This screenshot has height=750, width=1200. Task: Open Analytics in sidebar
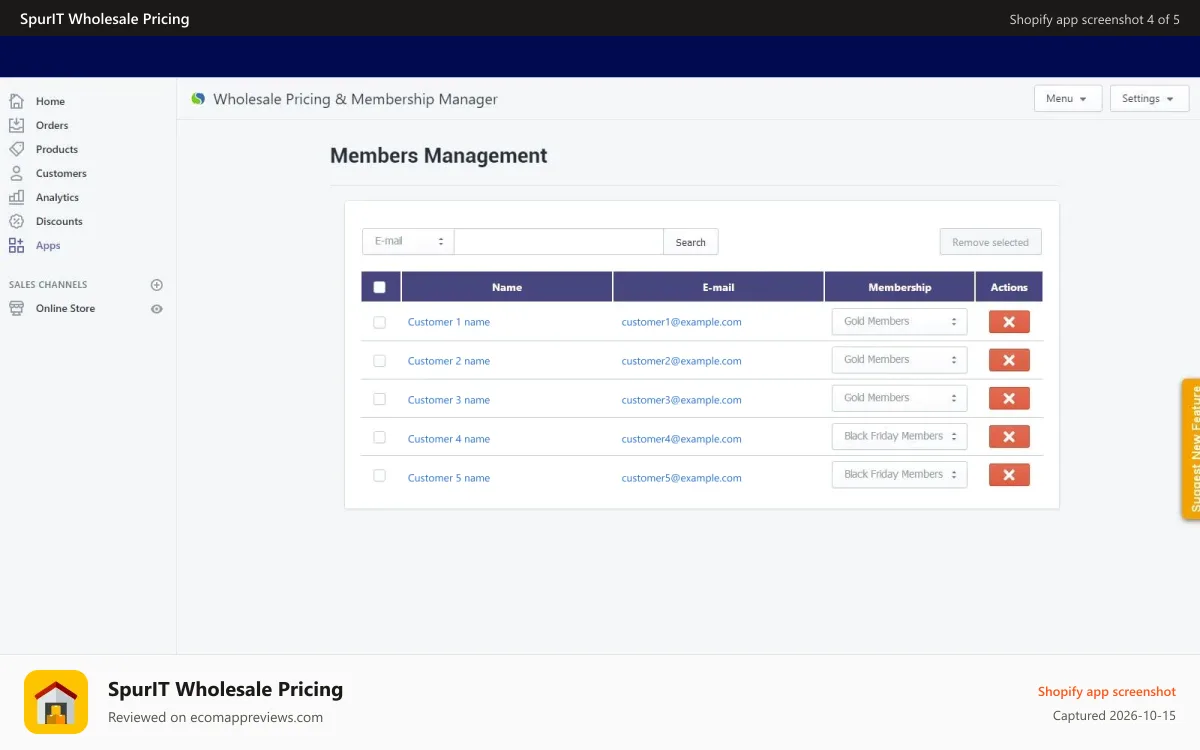pyautogui.click(x=57, y=197)
